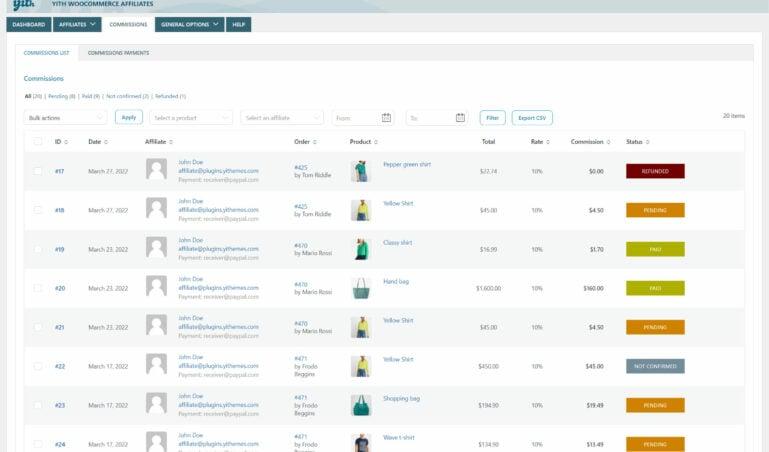This screenshot has width=769, height=452.
Task: Open the Hand bag product thumbnail
Action: point(361,288)
